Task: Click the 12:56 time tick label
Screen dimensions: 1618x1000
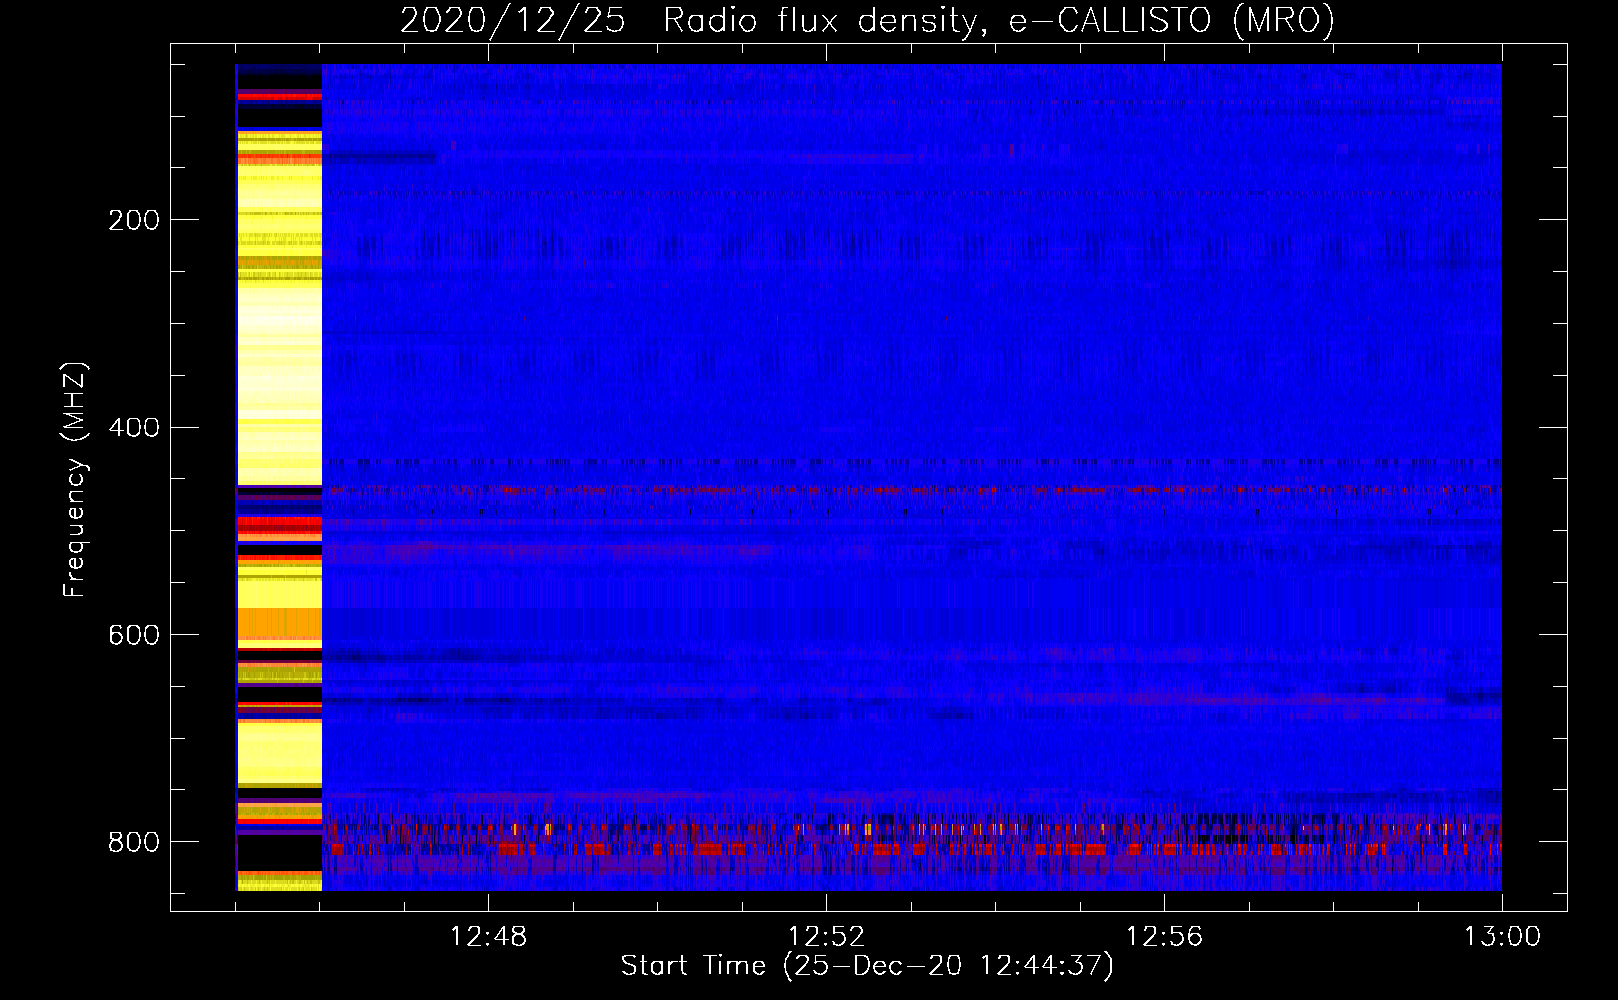Action: [x=1164, y=937]
